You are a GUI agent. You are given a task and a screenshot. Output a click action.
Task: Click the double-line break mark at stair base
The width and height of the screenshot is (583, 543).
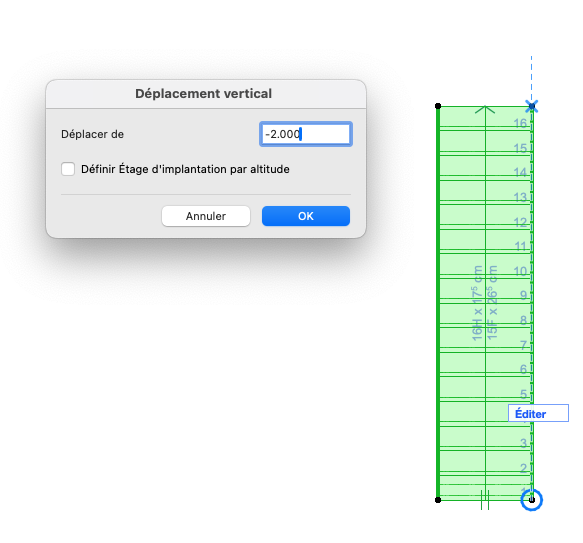485,500
